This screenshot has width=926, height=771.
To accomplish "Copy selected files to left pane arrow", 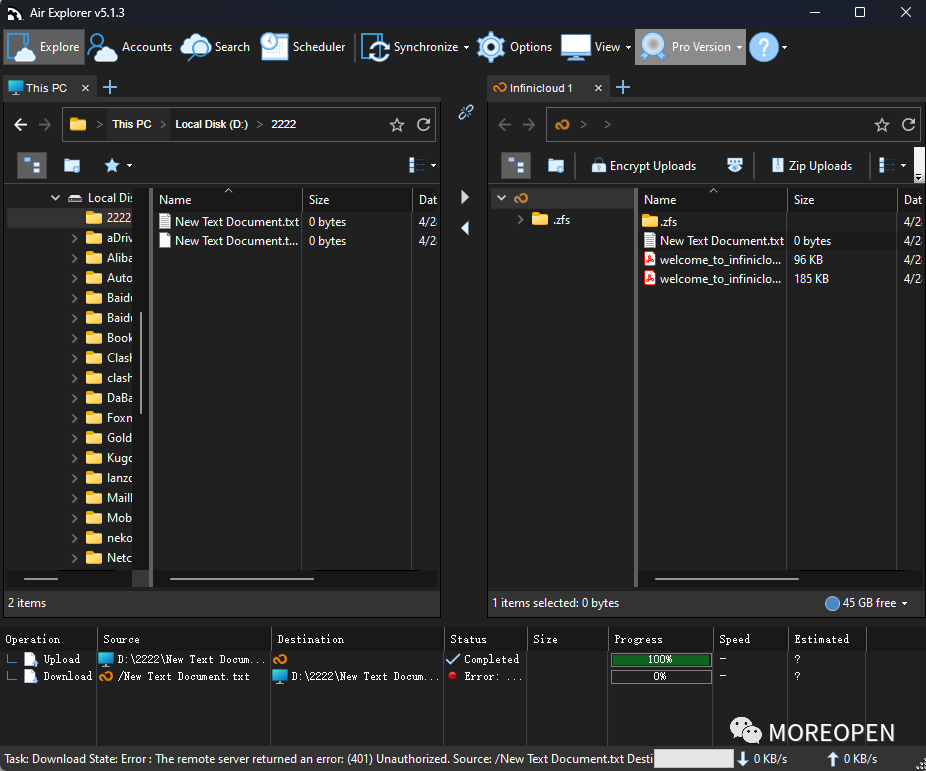I will coord(465,228).
